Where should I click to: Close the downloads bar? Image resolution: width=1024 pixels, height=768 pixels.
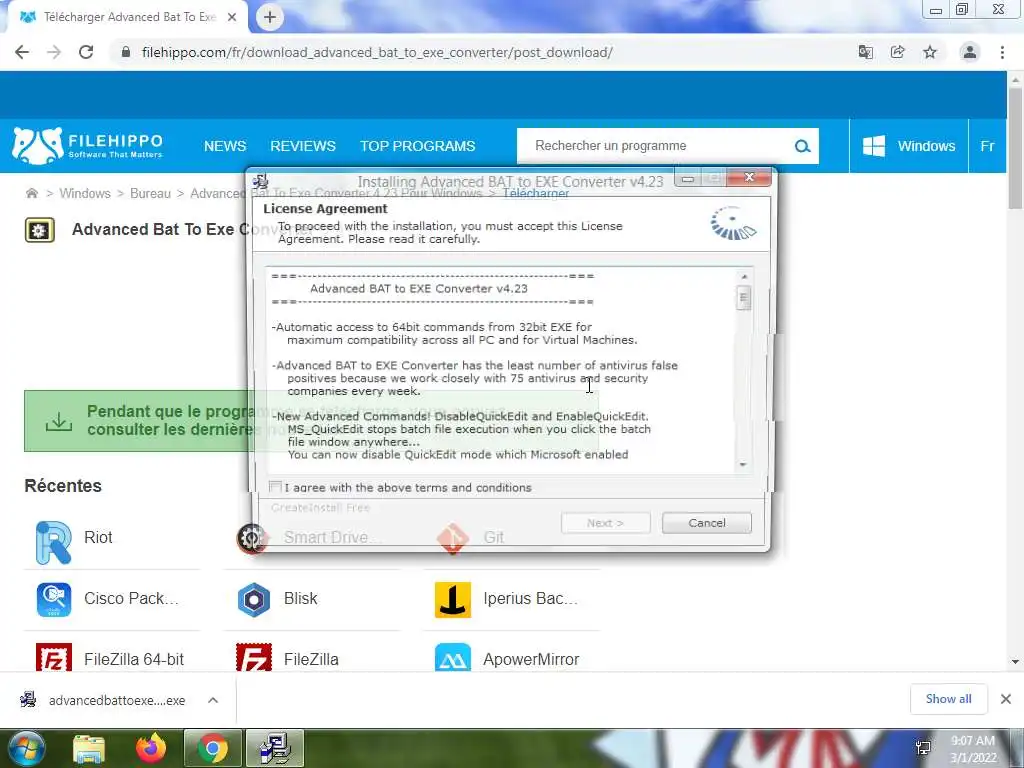click(1006, 699)
